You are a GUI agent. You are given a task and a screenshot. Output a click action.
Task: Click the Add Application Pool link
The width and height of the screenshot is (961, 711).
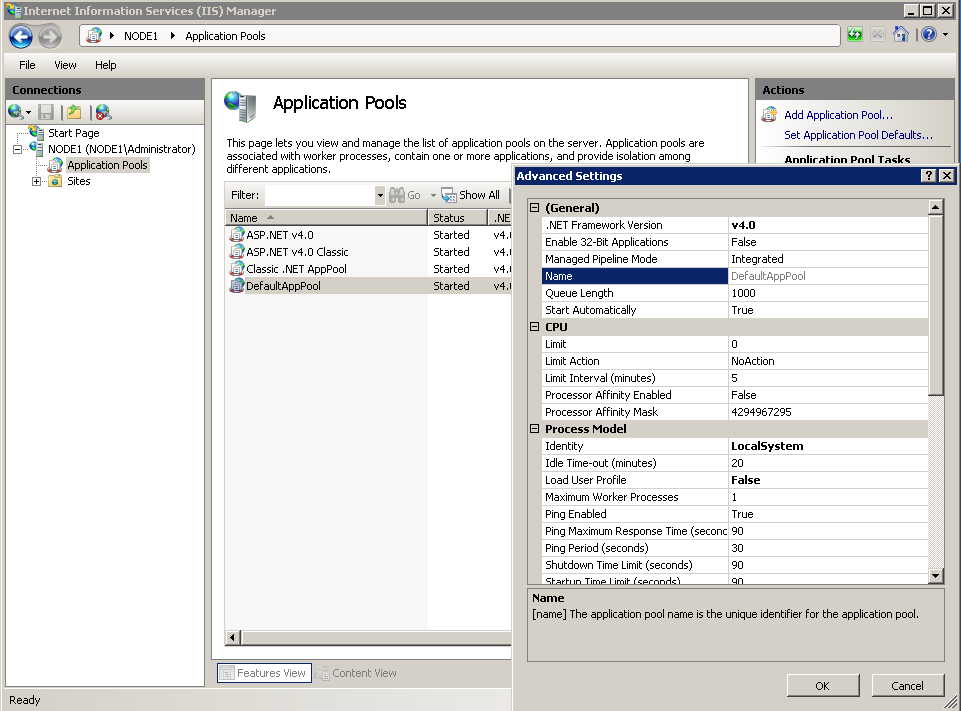tap(837, 115)
